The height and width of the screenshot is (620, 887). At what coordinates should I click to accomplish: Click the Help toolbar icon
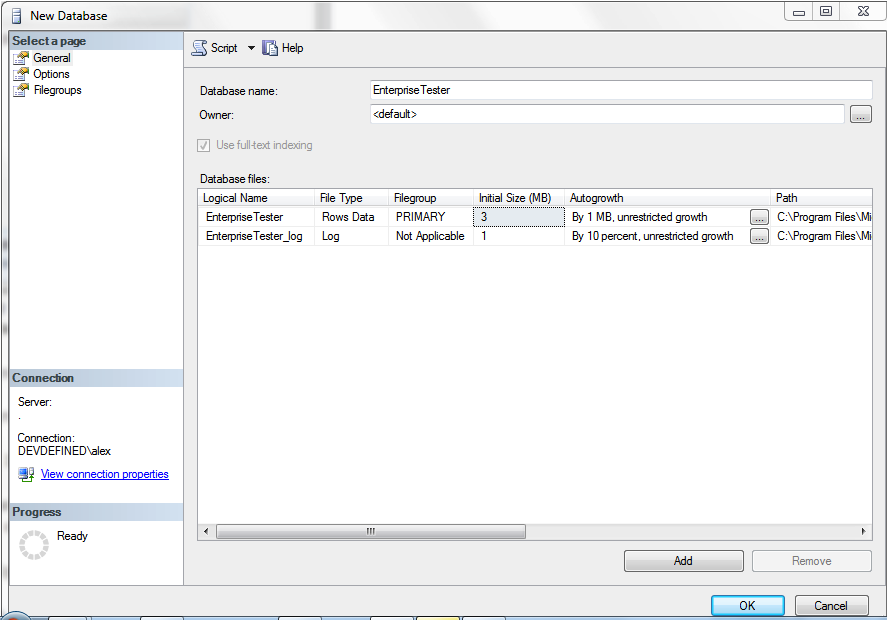270,48
